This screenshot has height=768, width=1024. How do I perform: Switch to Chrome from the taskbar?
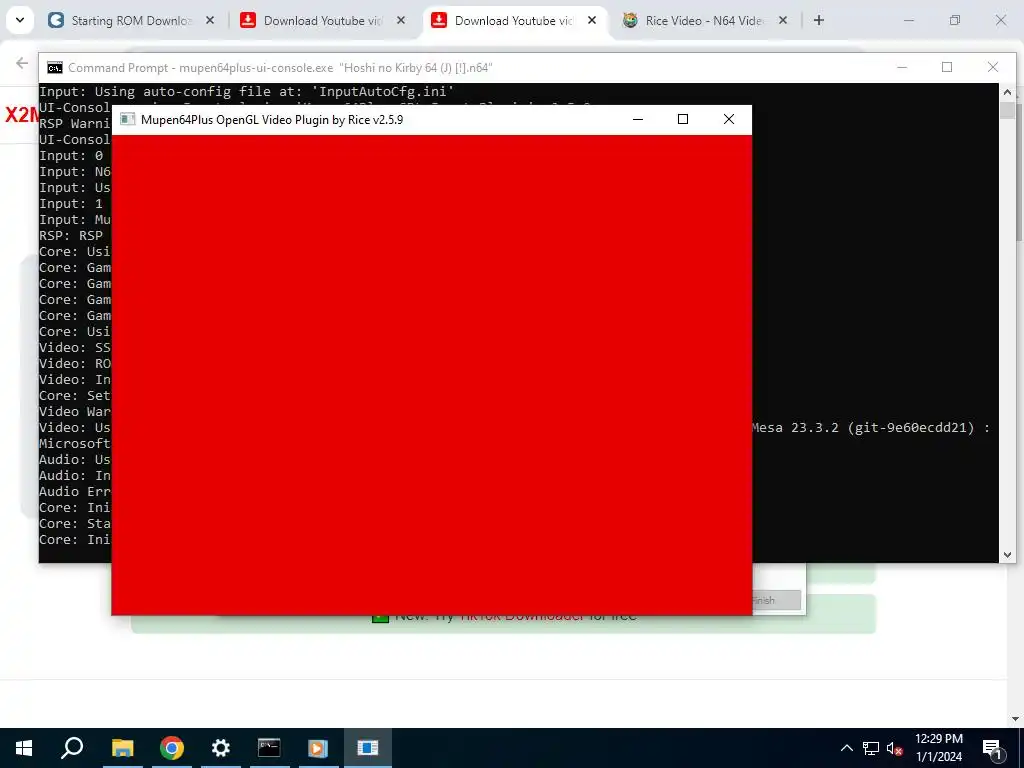click(172, 748)
